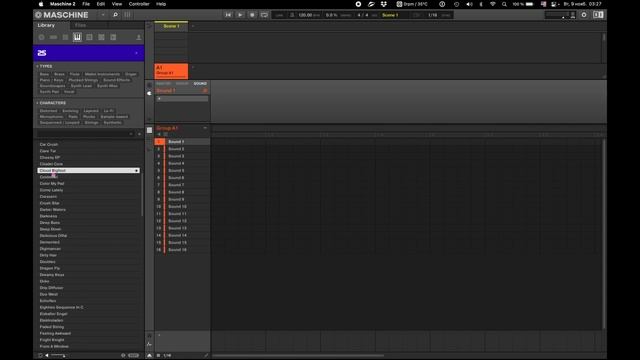The width and height of the screenshot is (640, 360).
Task: Toggle the pencil paint icon at editor bottom
Action: tap(207, 356)
